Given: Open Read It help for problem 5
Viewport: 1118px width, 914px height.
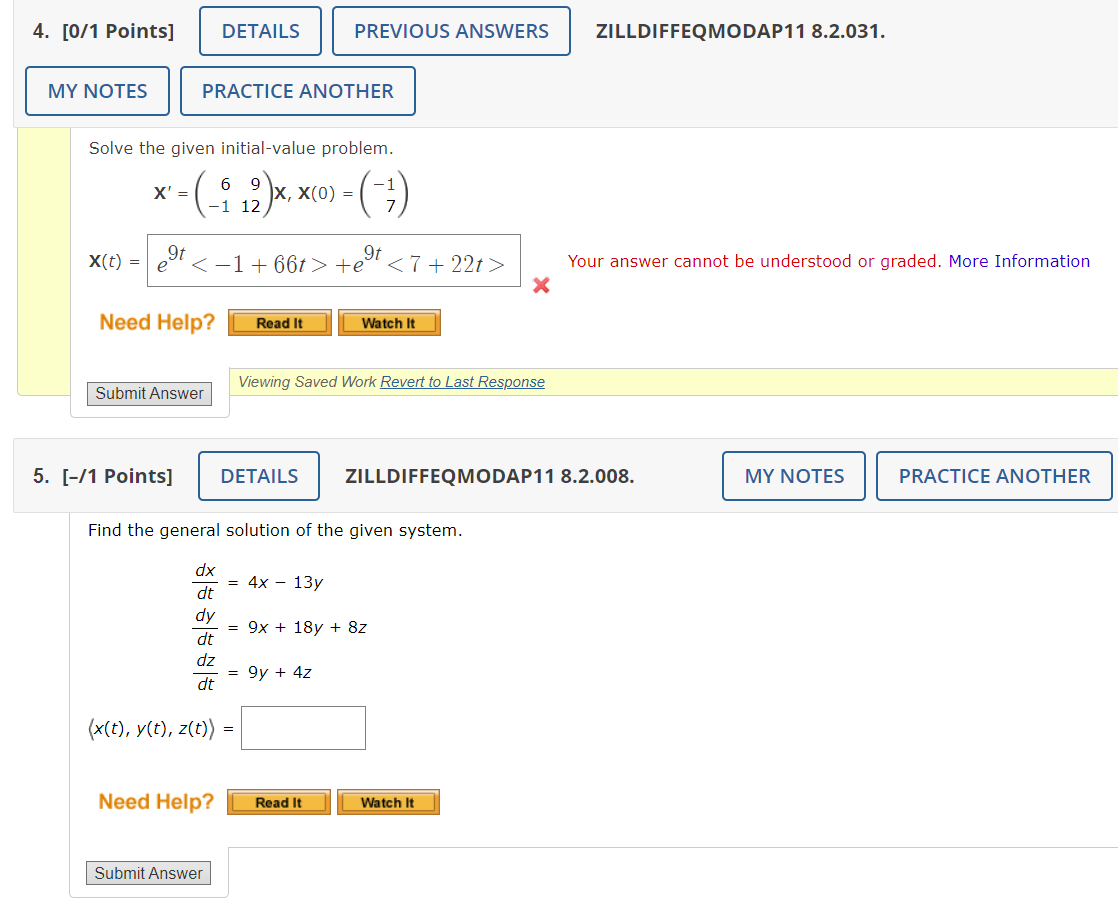Looking at the screenshot, I should 278,801.
